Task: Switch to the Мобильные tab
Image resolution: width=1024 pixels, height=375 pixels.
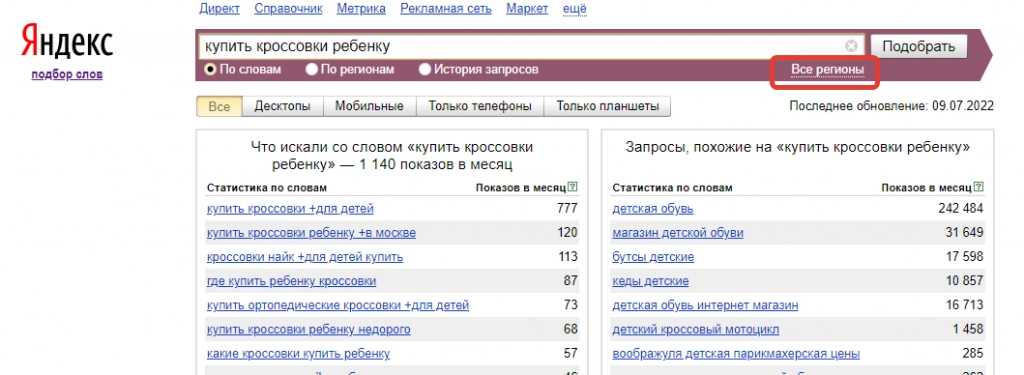Action: point(370,106)
